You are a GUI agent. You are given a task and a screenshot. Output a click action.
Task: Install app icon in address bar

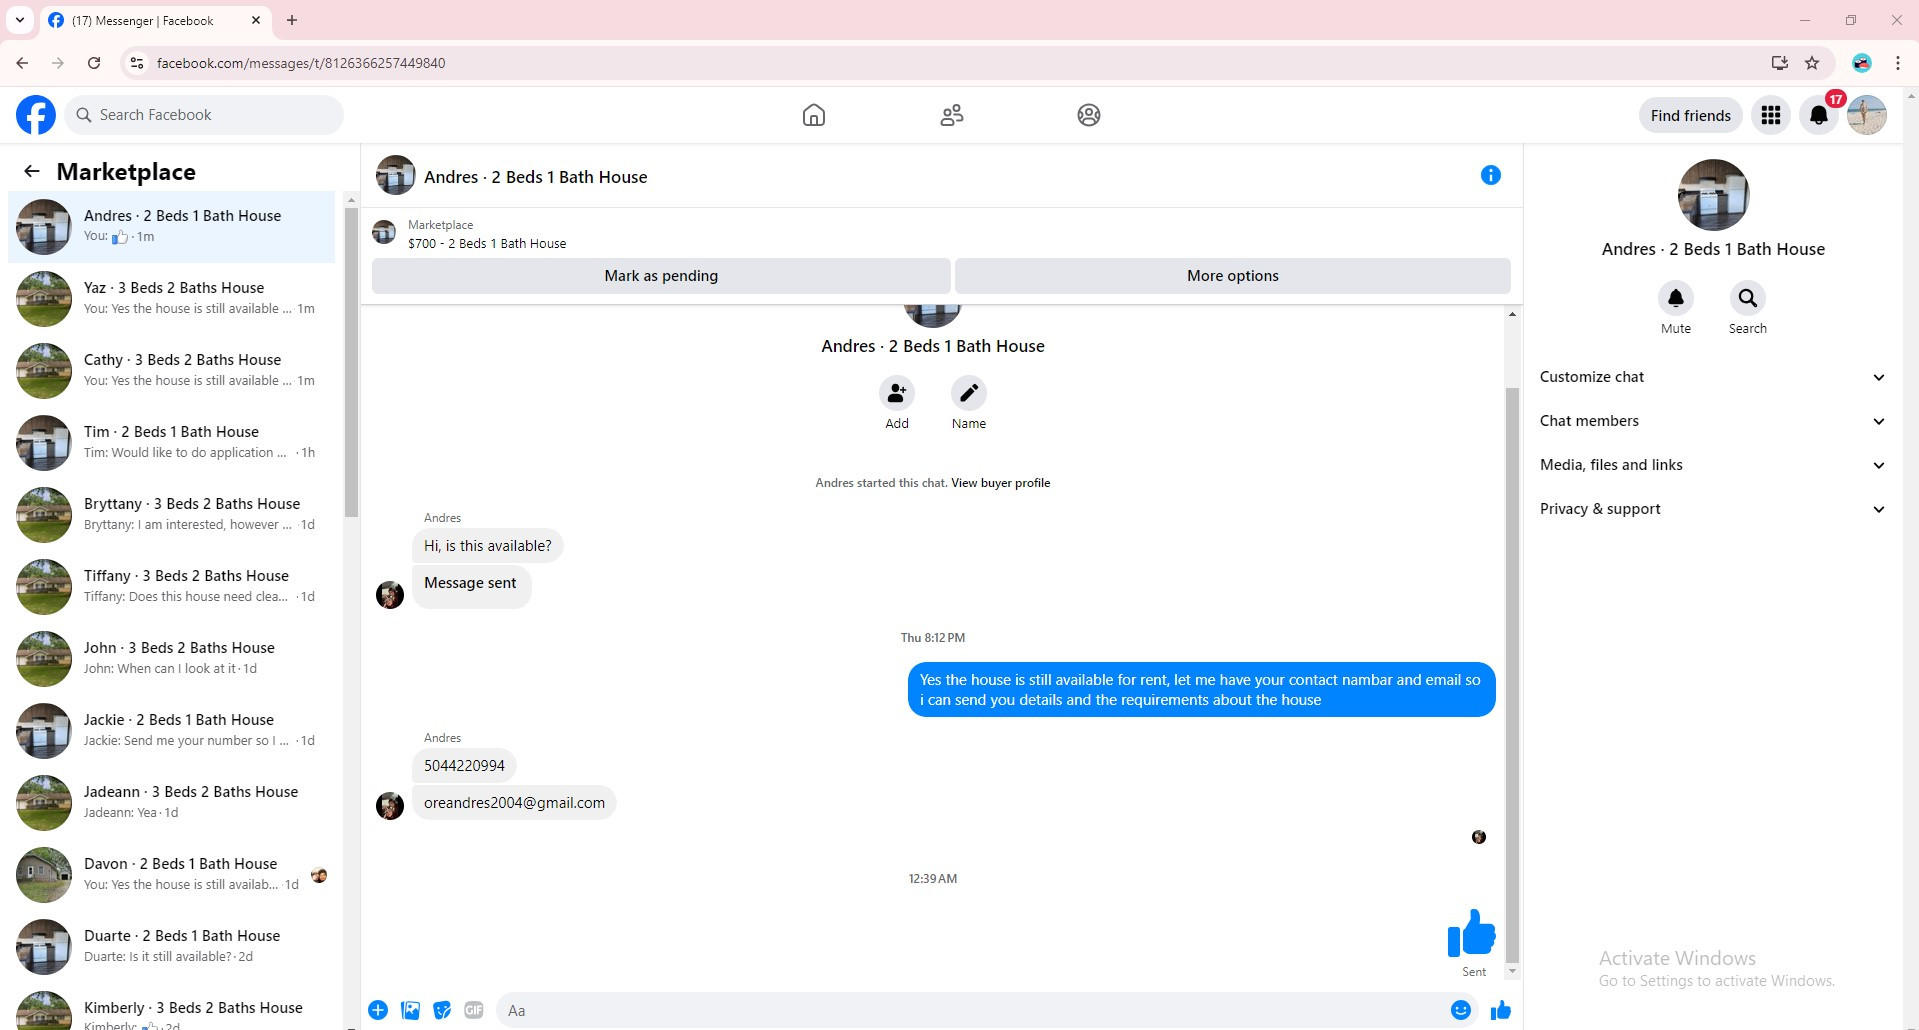[1779, 63]
